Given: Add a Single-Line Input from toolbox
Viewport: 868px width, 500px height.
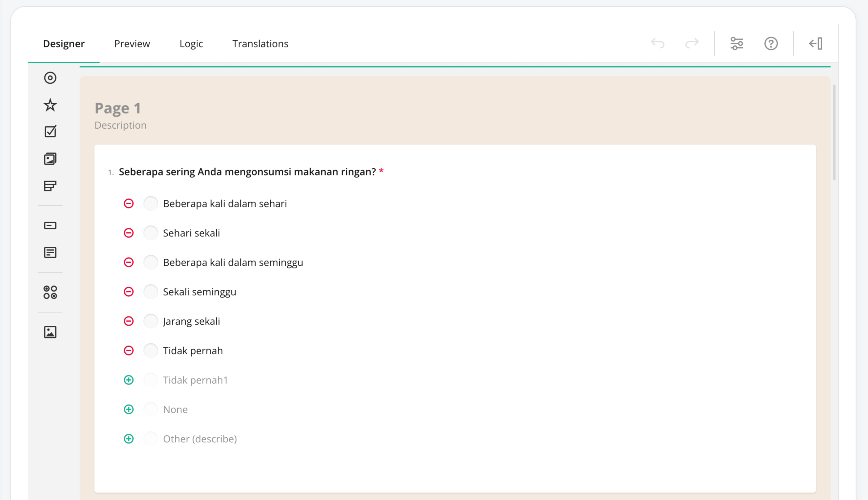Looking at the screenshot, I should [50, 225].
